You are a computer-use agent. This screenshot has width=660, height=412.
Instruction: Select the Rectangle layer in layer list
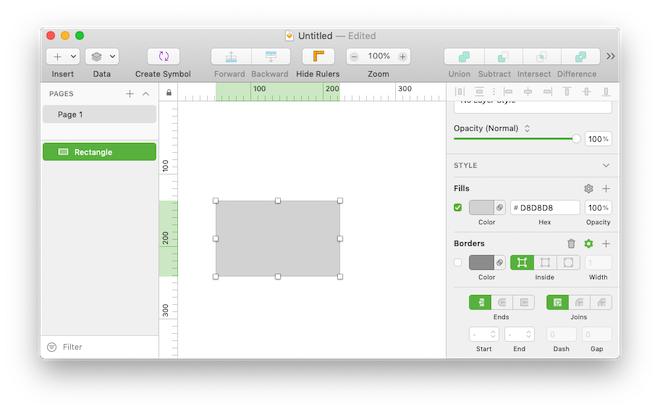99,152
